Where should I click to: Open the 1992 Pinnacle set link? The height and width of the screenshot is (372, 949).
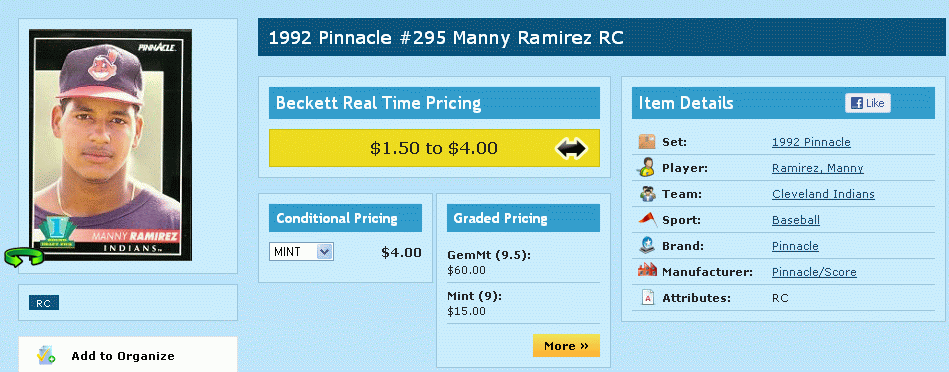click(x=811, y=142)
